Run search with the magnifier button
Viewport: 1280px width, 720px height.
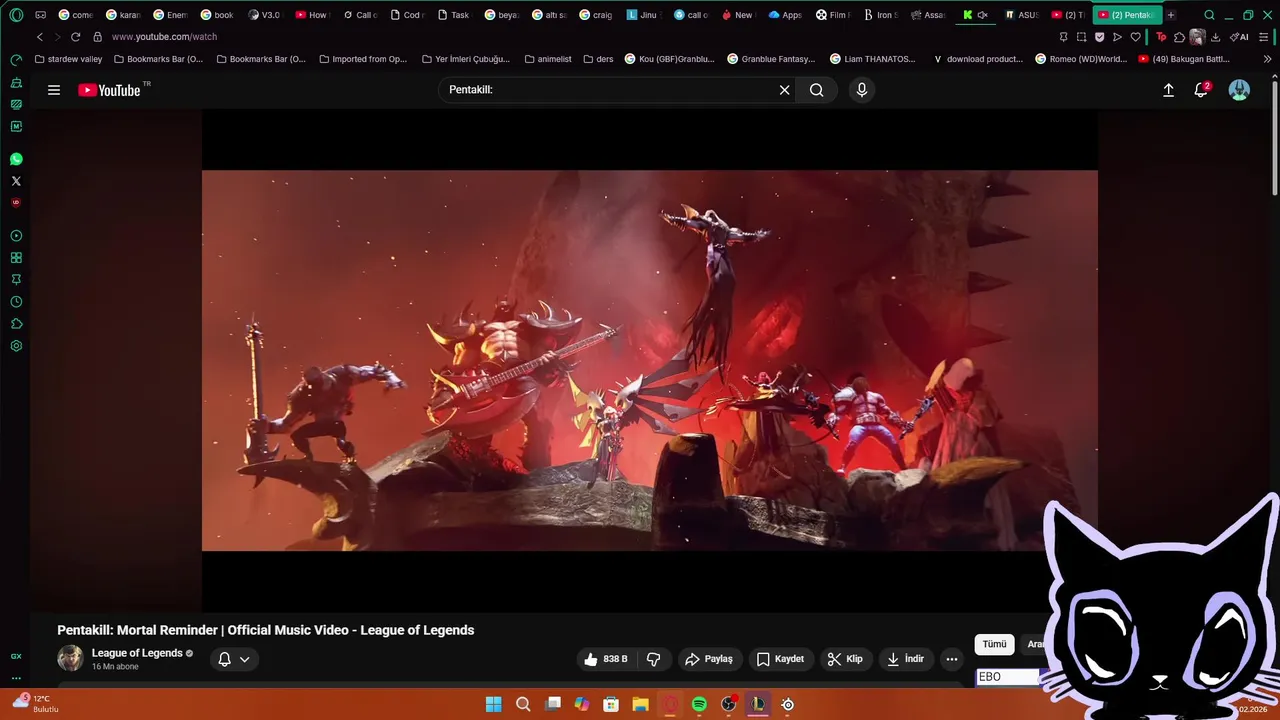[817, 90]
